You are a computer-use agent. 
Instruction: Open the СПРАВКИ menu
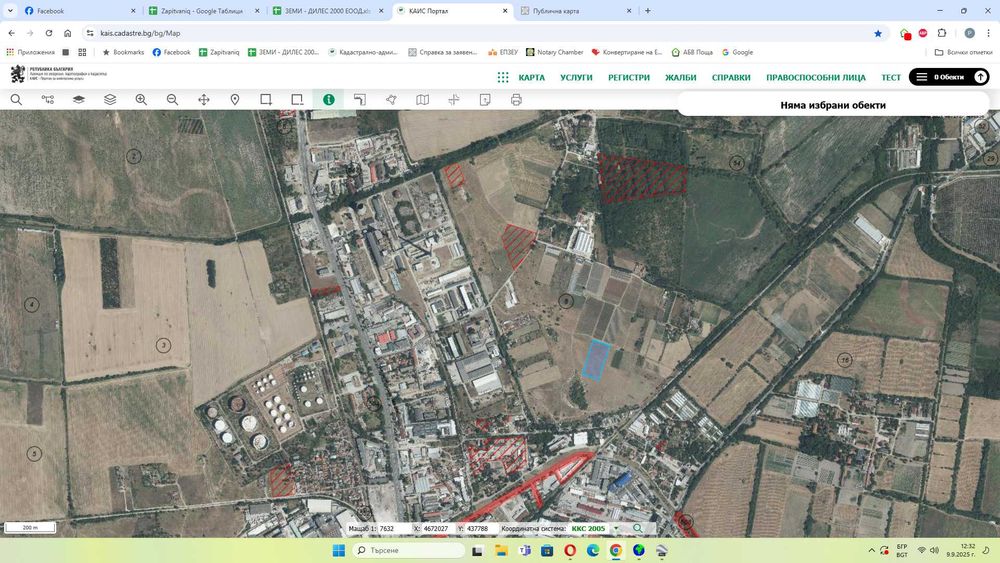(731, 77)
